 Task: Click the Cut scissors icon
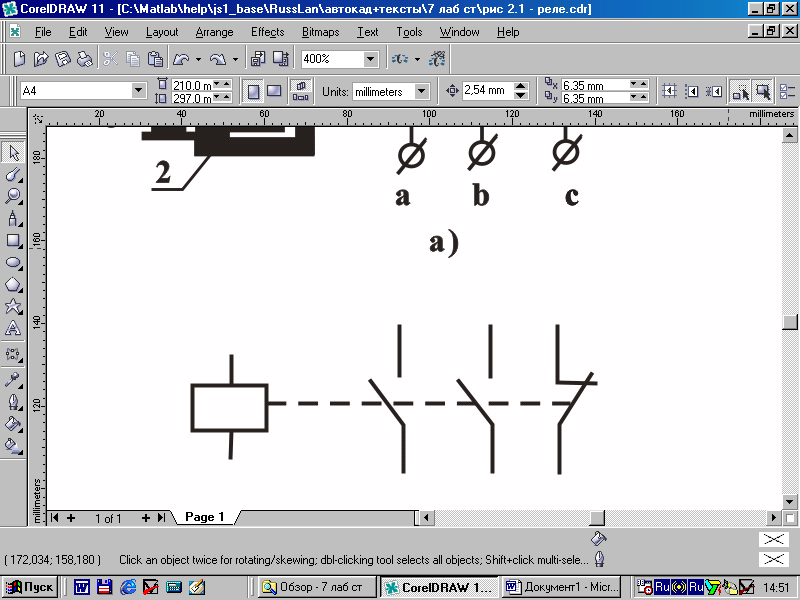[x=110, y=59]
